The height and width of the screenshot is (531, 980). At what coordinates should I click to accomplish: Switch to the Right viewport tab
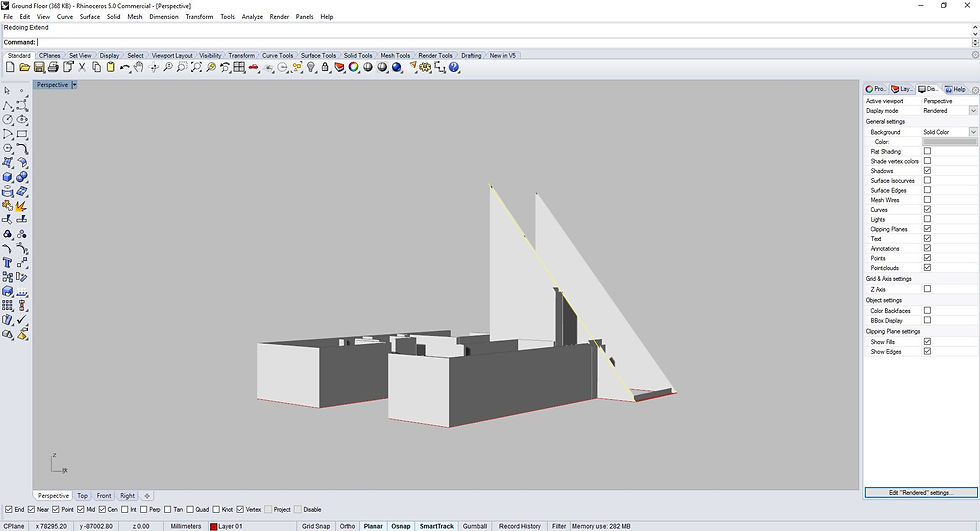coord(128,495)
